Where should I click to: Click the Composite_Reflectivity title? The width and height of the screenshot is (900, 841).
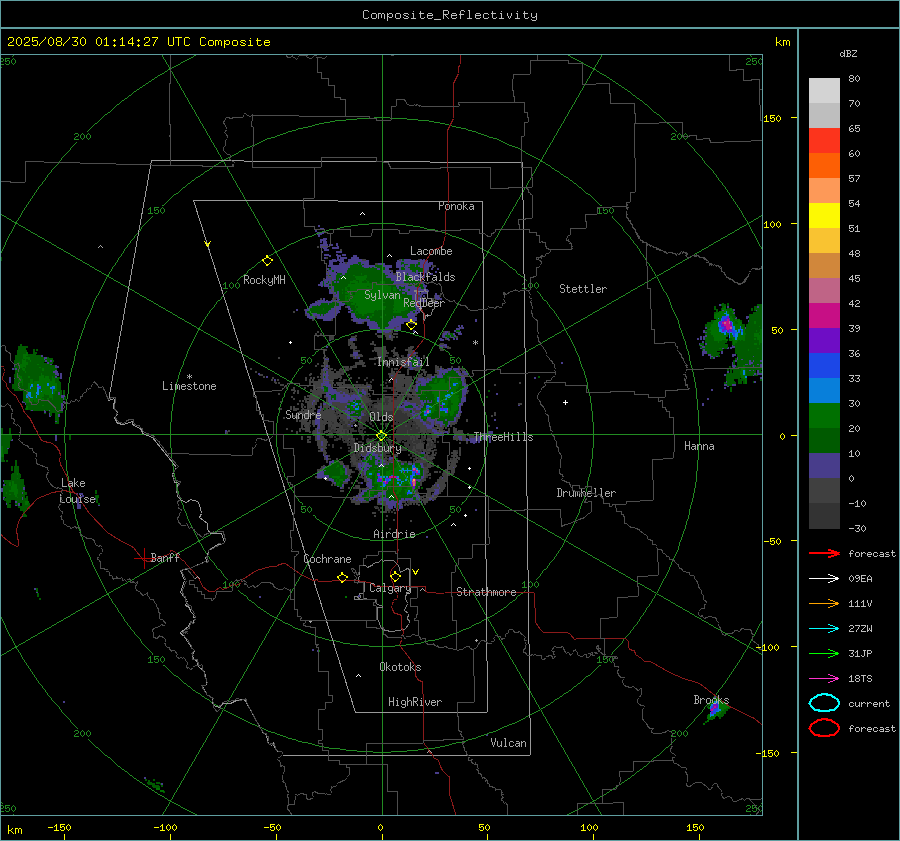tap(450, 15)
